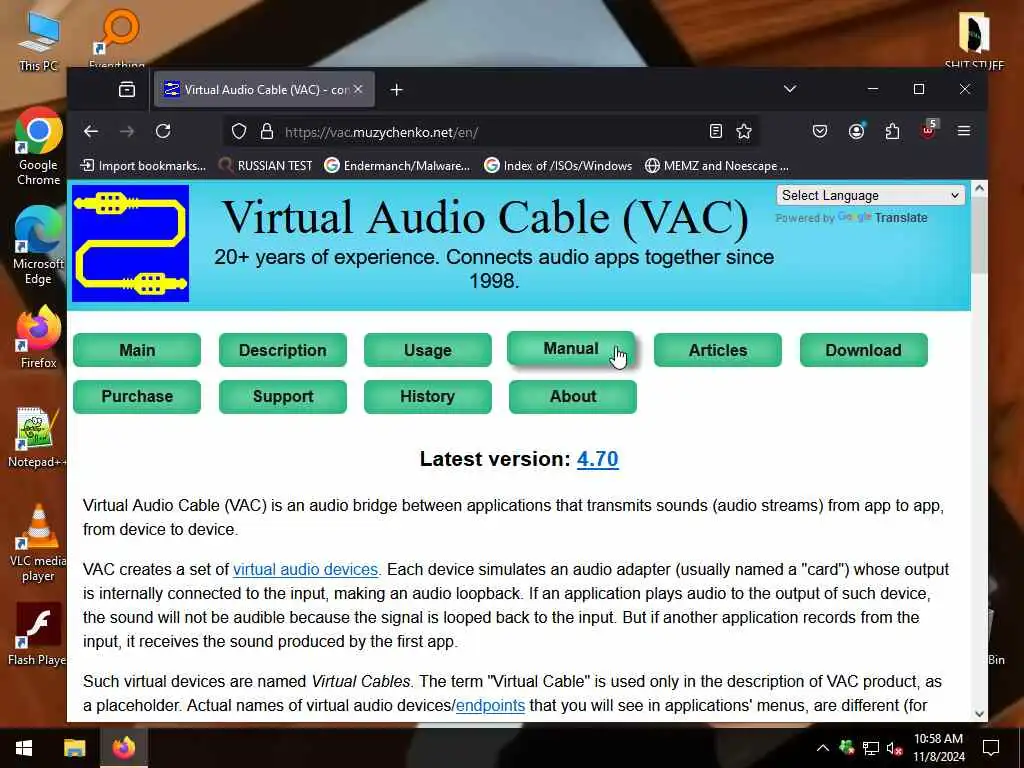This screenshot has width=1024, height=768.
Task: Open the Select Language dropdown
Action: 870,195
